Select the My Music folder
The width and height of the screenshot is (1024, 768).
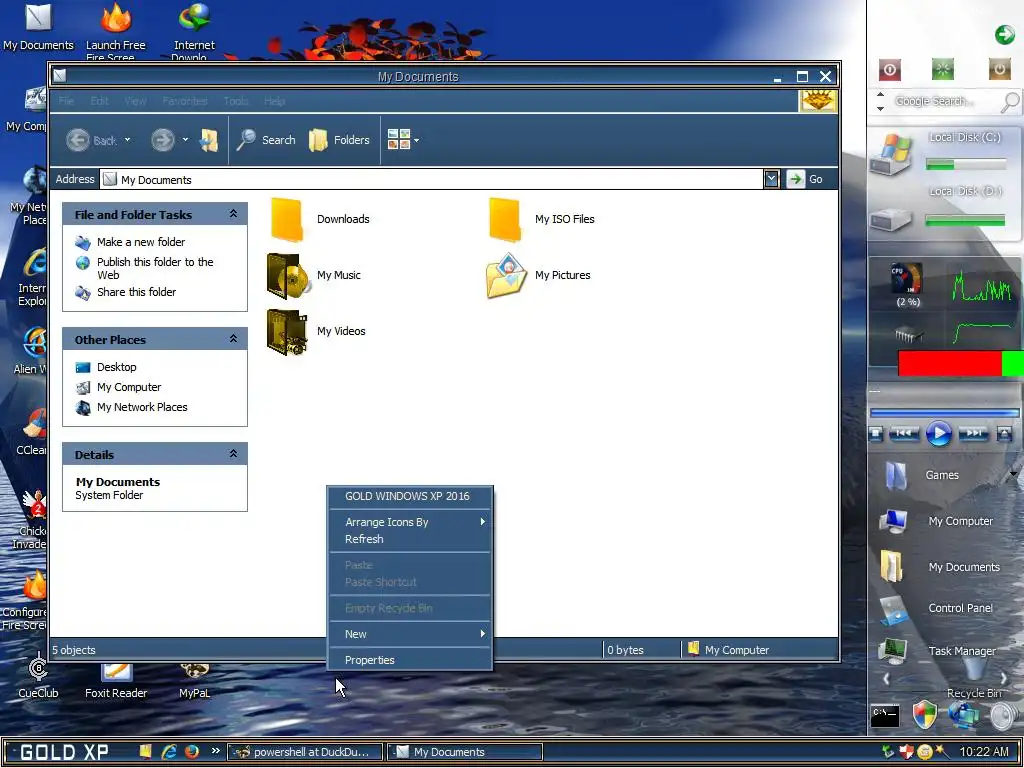pos(314,276)
